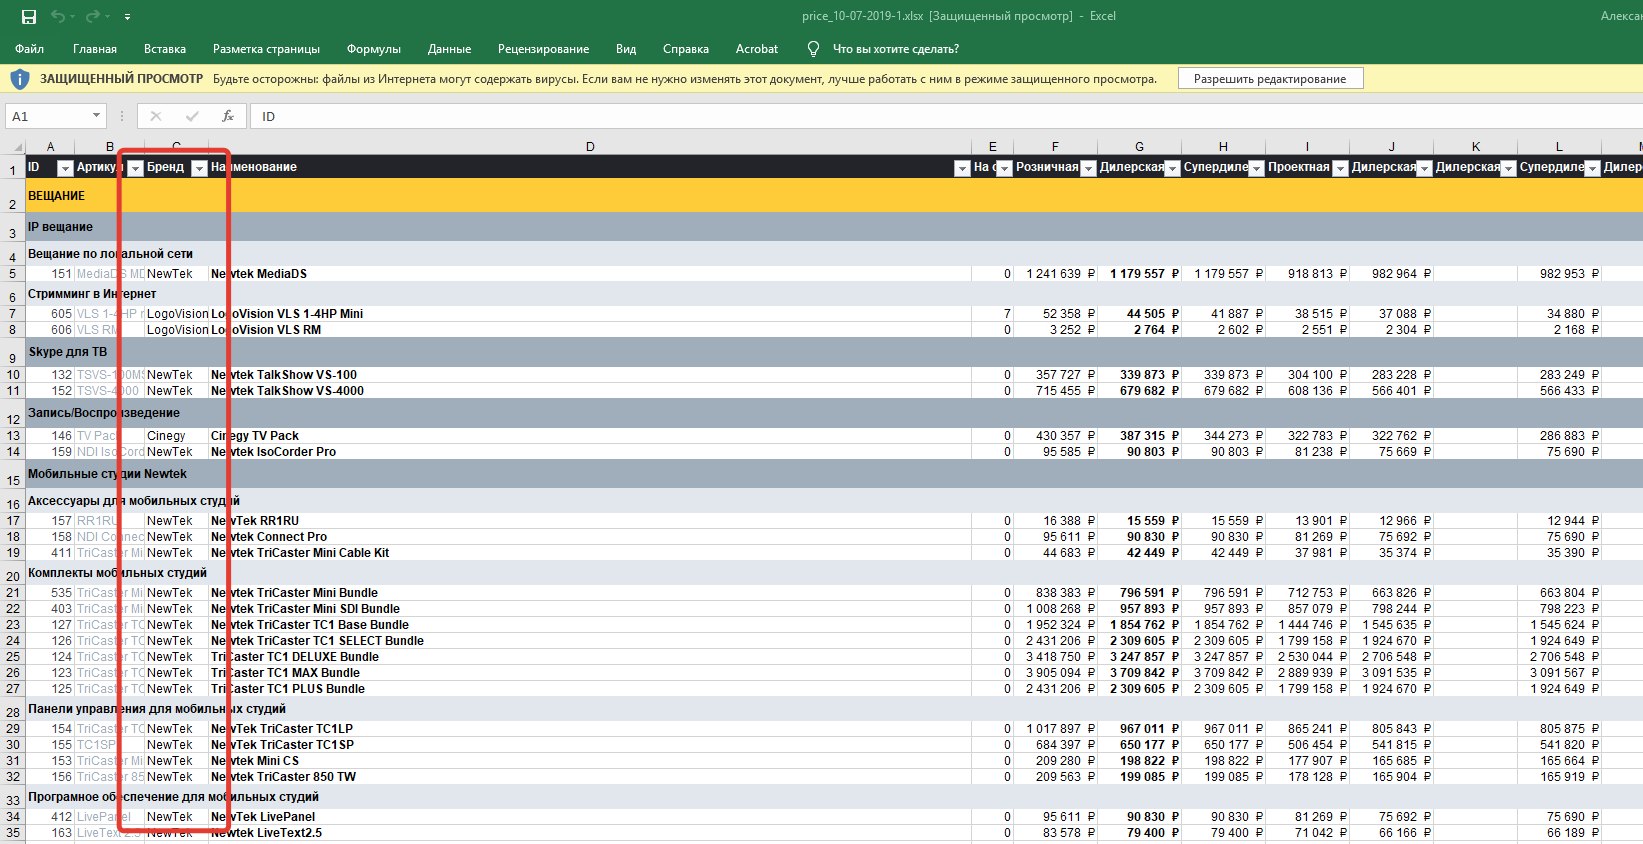Open the Customize Quick Access Toolbar arrow
The image size is (1643, 844).
click(x=127, y=17)
